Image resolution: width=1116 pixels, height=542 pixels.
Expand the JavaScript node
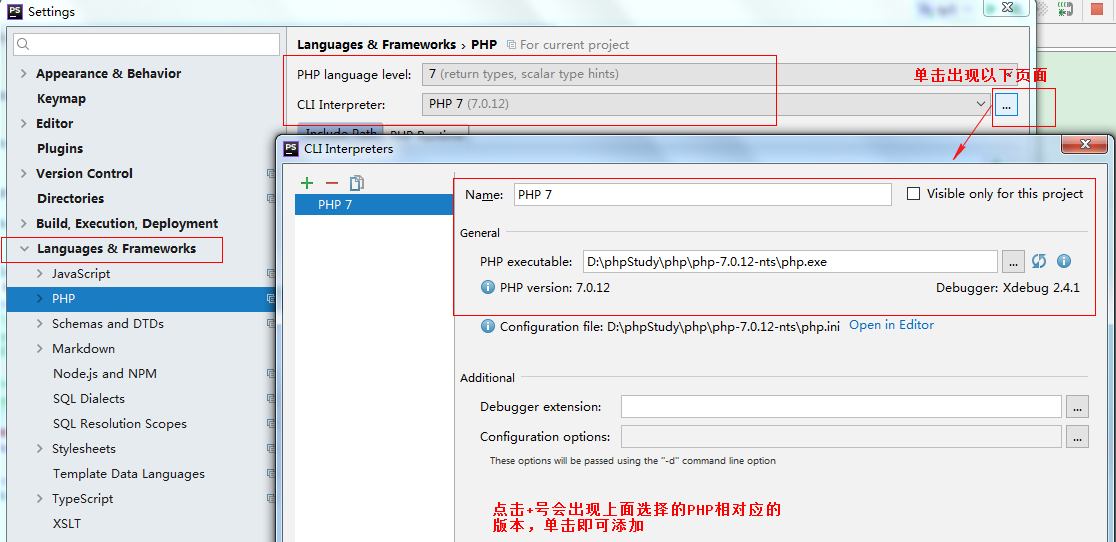(x=40, y=273)
